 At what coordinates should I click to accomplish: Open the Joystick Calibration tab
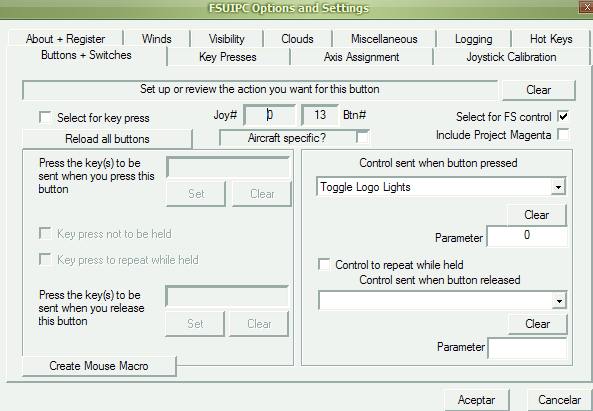click(511, 57)
